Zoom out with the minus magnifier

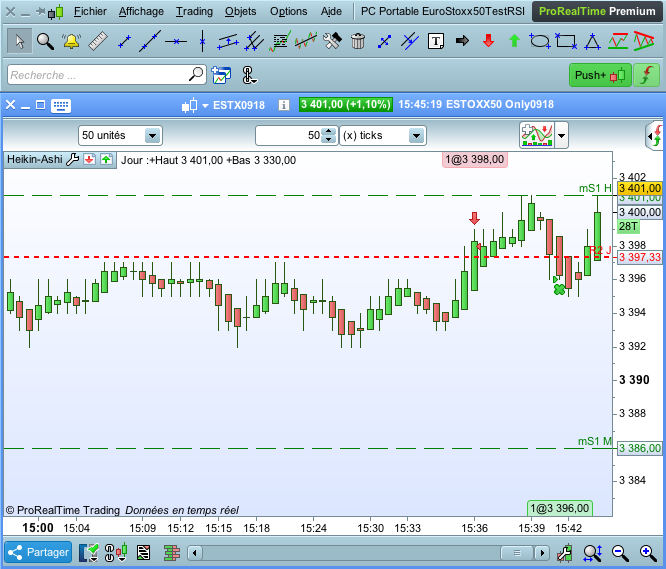pyautogui.click(x=619, y=552)
